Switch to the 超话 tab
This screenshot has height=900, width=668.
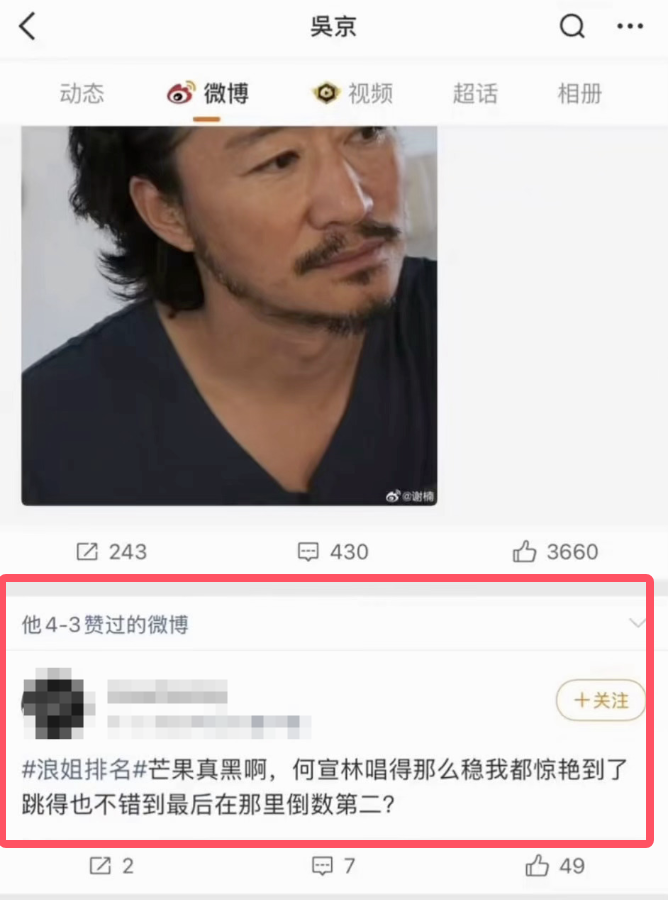coord(475,94)
